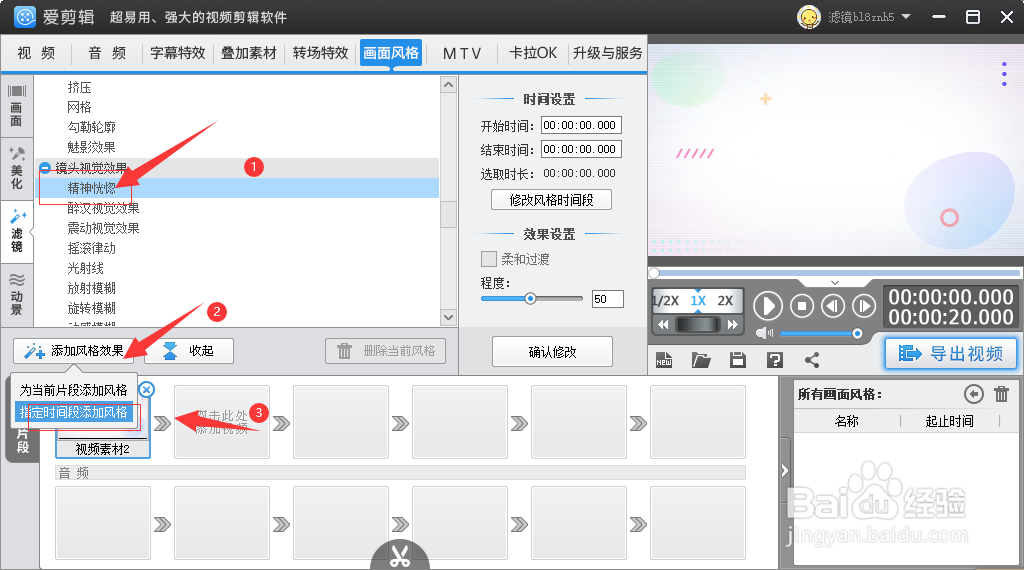This screenshot has width=1024, height=570.
Task: Play the video preview
Action: pos(768,306)
